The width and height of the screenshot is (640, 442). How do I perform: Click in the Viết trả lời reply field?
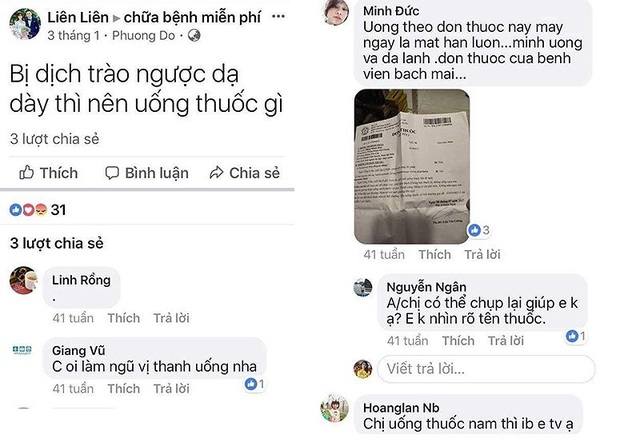click(486, 369)
